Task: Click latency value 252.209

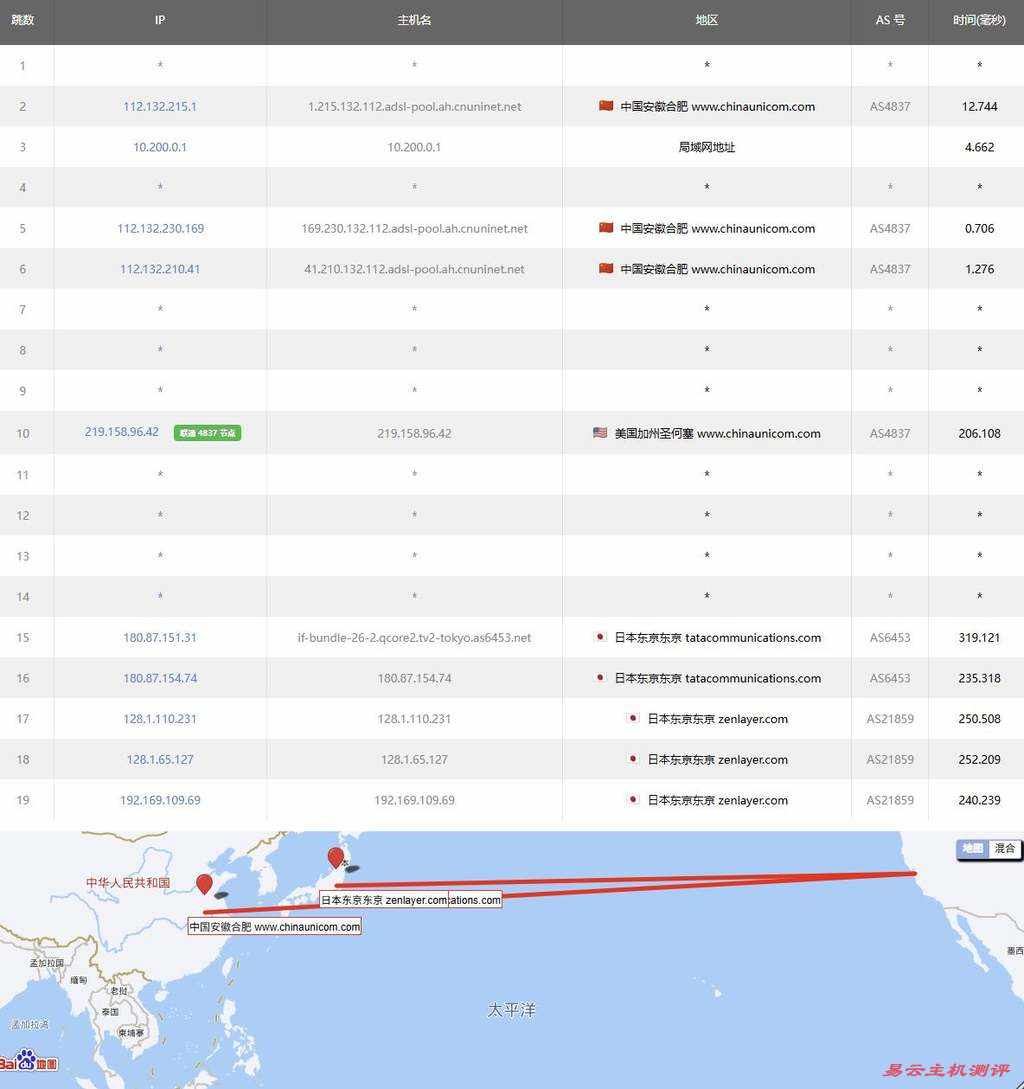Action: 980,760
